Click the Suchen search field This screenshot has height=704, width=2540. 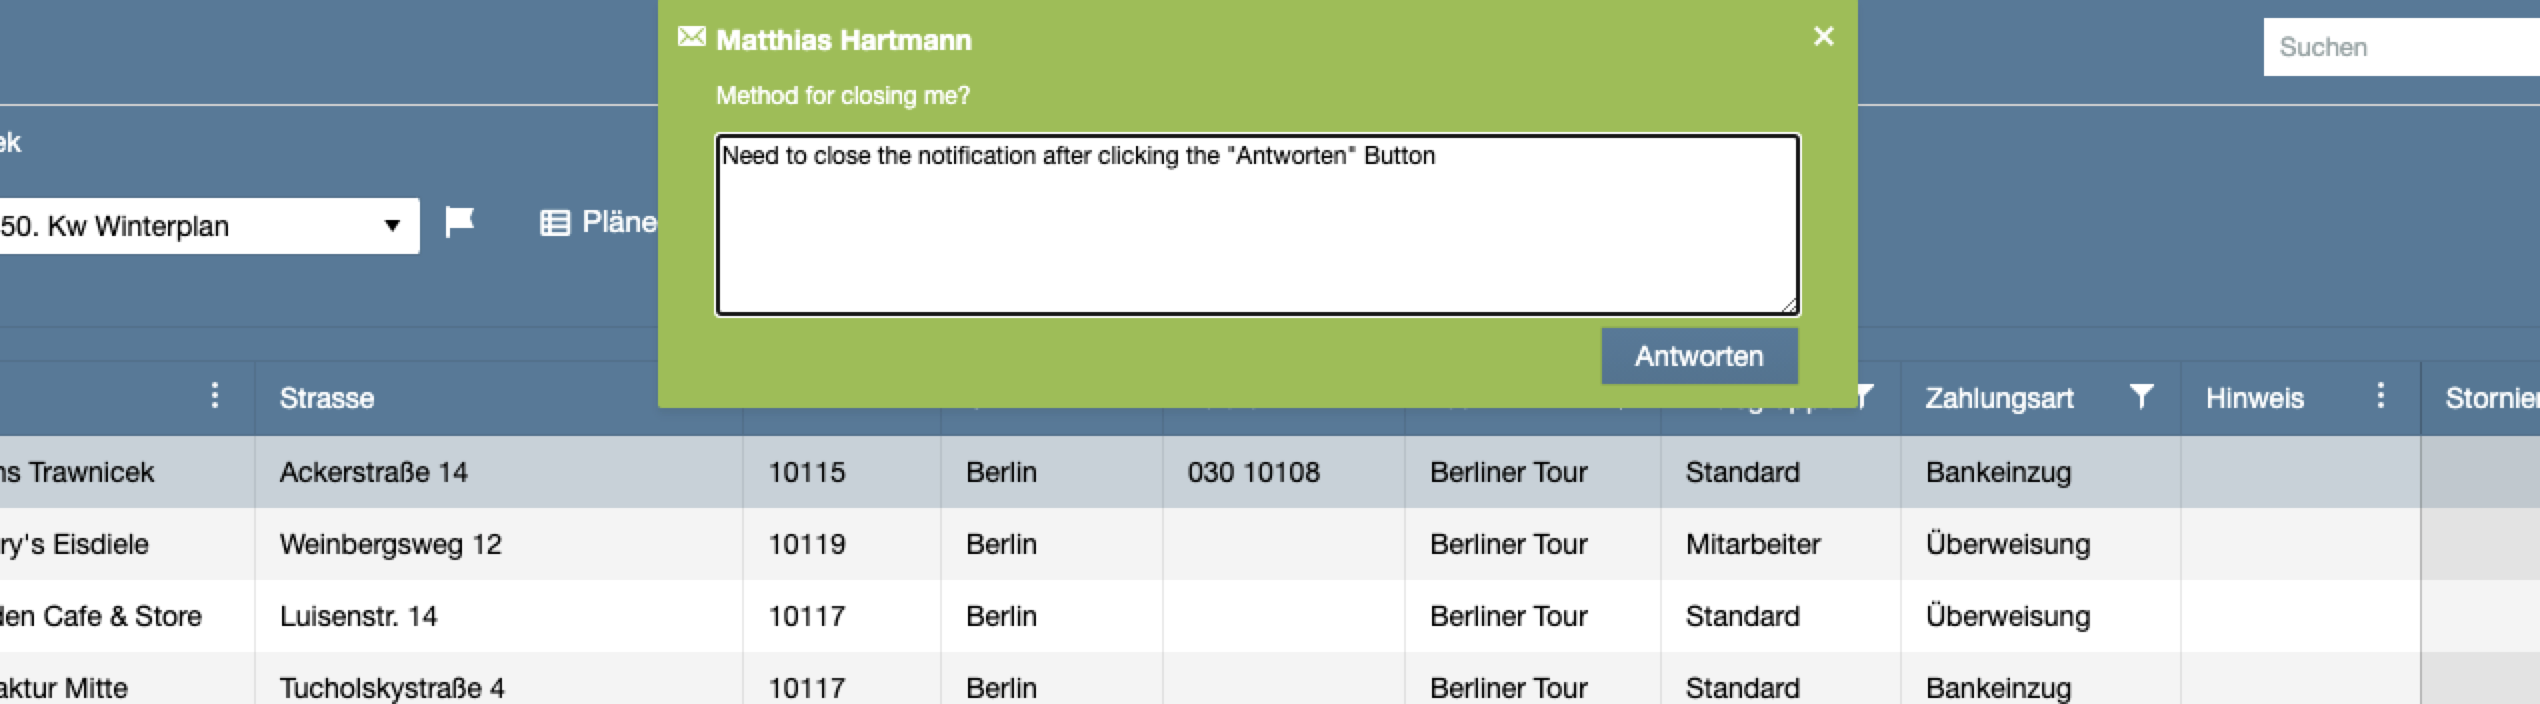[2401, 47]
